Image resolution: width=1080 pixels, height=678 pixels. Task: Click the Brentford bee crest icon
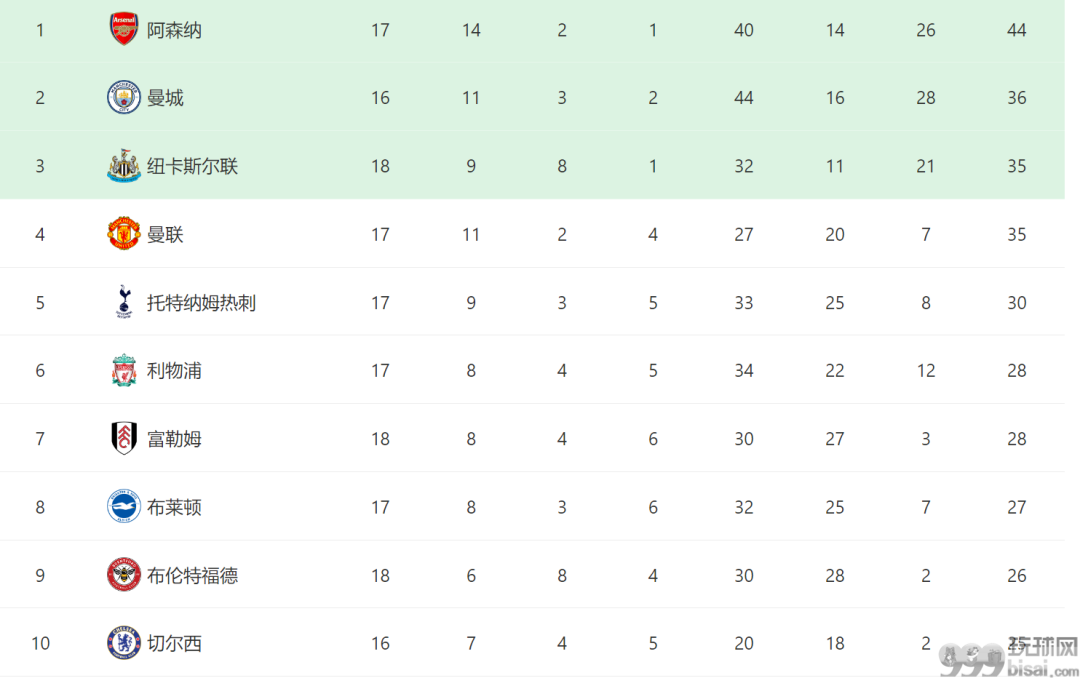coord(124,575)
